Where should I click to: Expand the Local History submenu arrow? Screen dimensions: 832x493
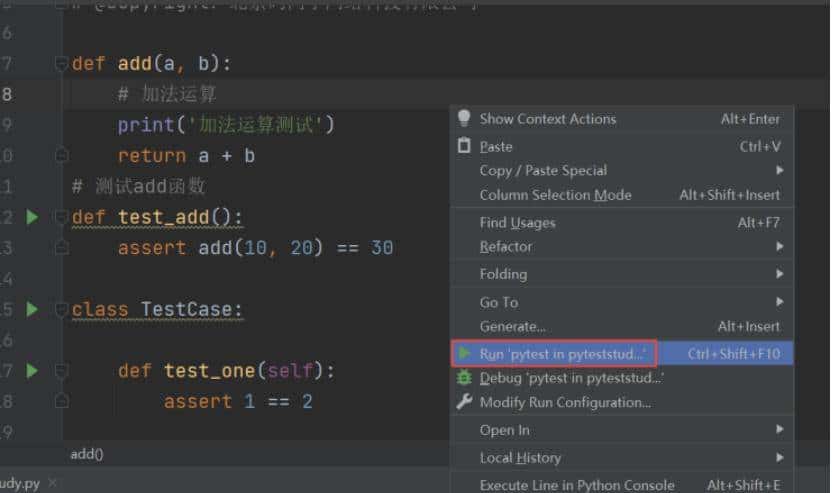tap(779, 457)
